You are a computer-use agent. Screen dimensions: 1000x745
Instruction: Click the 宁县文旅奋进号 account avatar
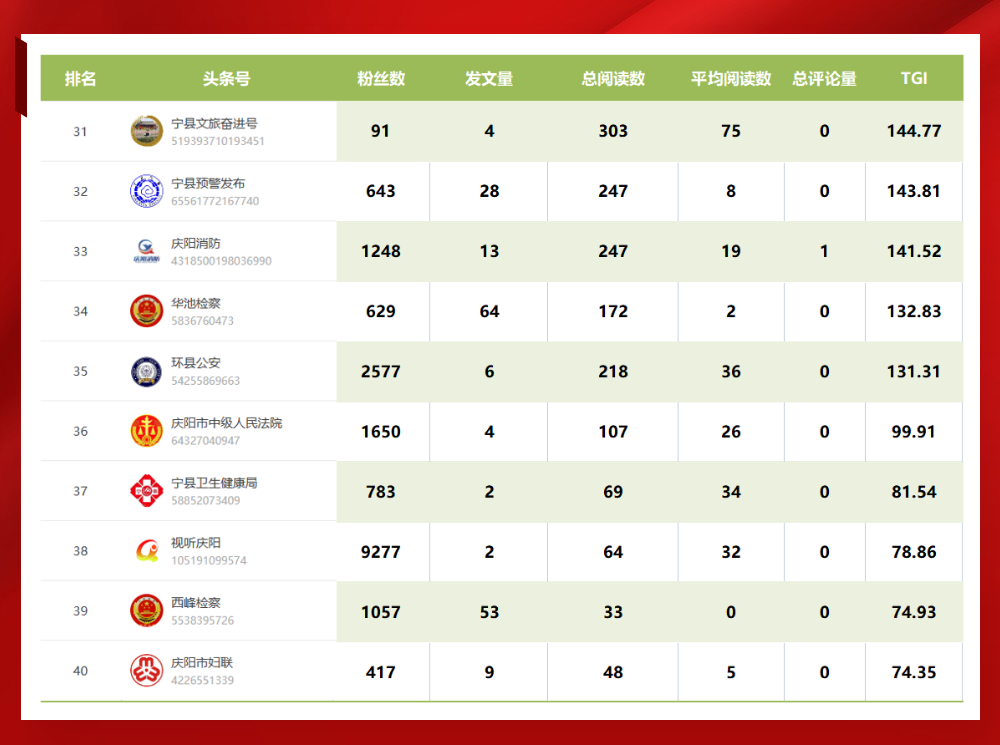tap(146, 131)
